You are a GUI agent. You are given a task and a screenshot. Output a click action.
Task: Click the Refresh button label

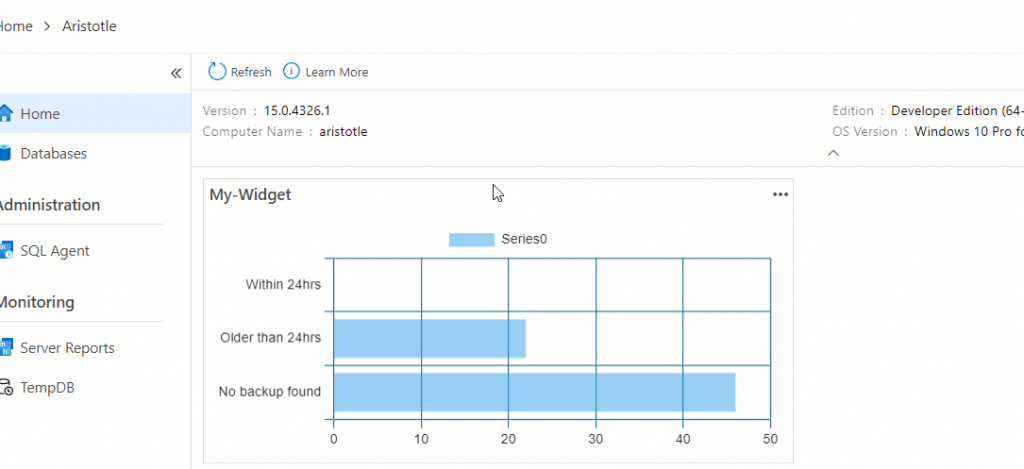coord(251,72)
